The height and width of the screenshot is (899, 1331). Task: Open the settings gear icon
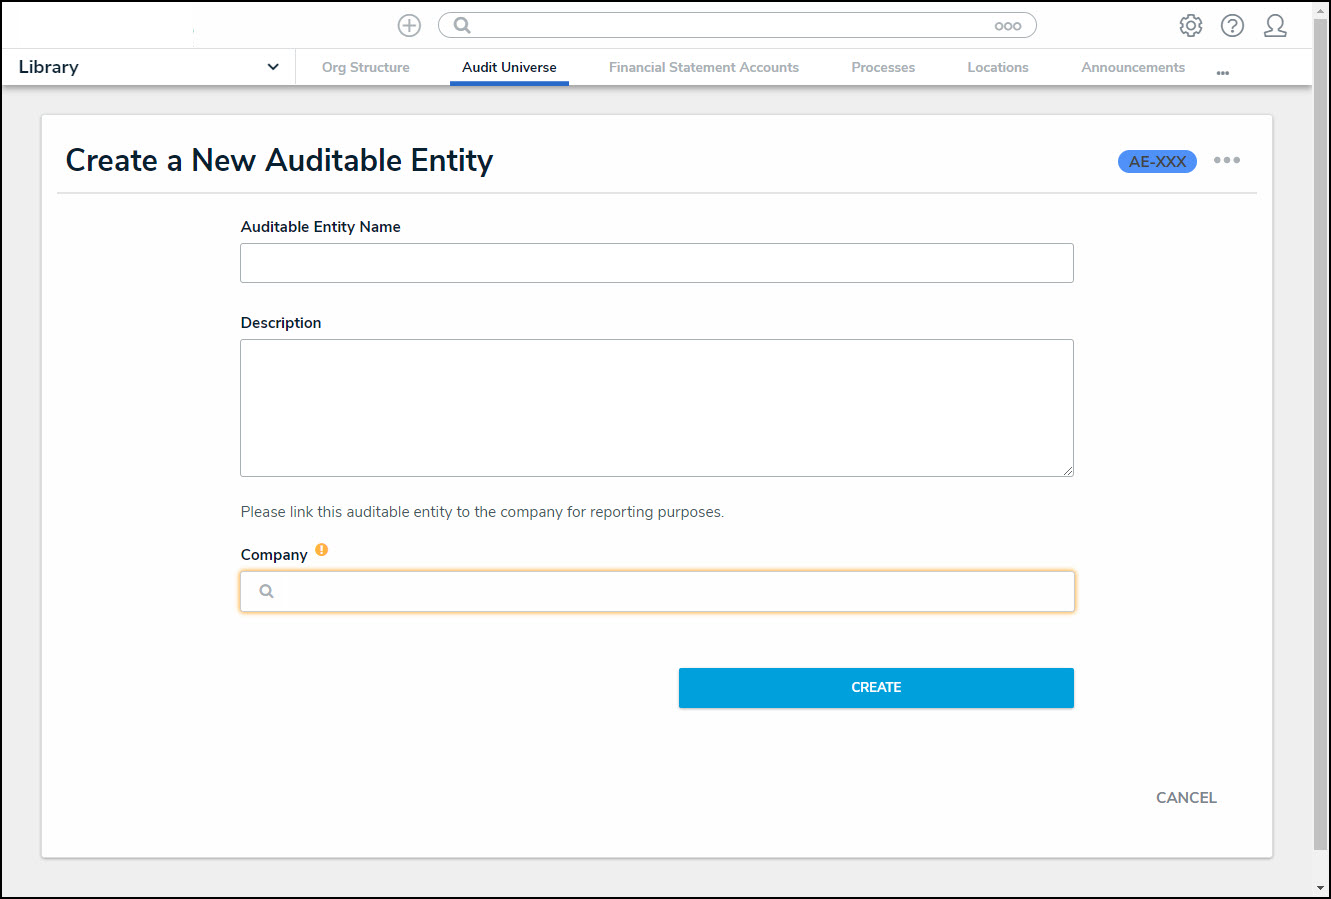1190,26
